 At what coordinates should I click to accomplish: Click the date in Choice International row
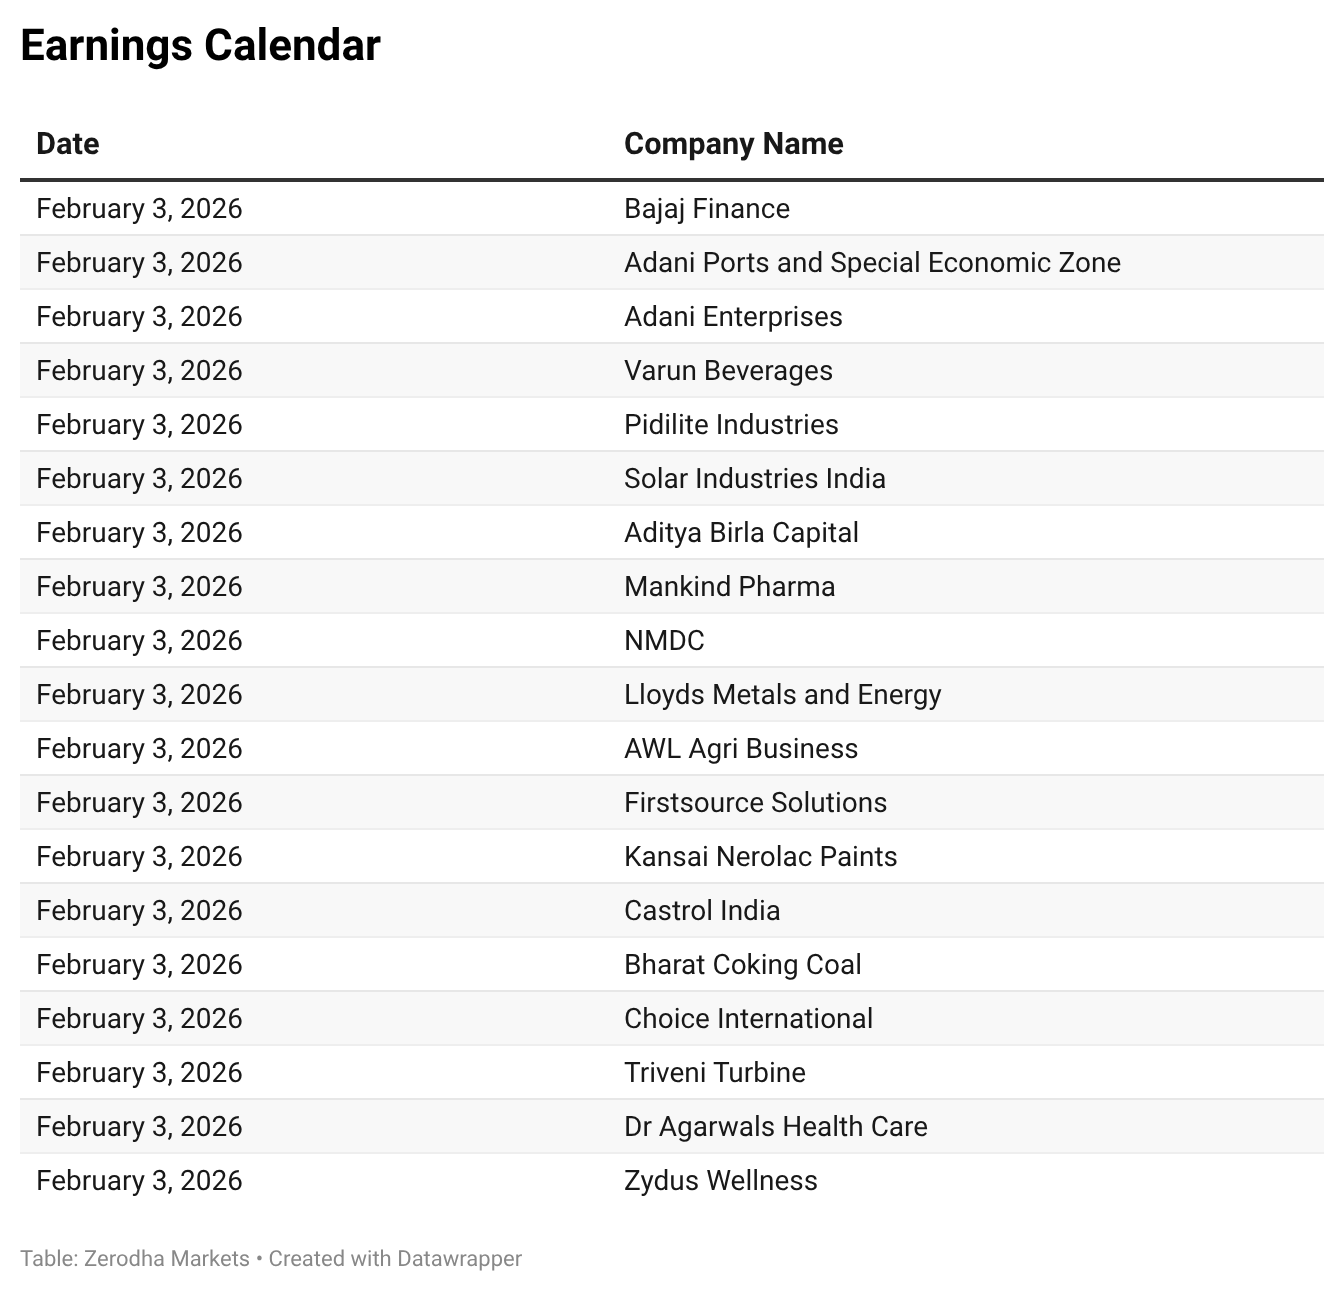pyautogui.click(x=139, y=1018)
